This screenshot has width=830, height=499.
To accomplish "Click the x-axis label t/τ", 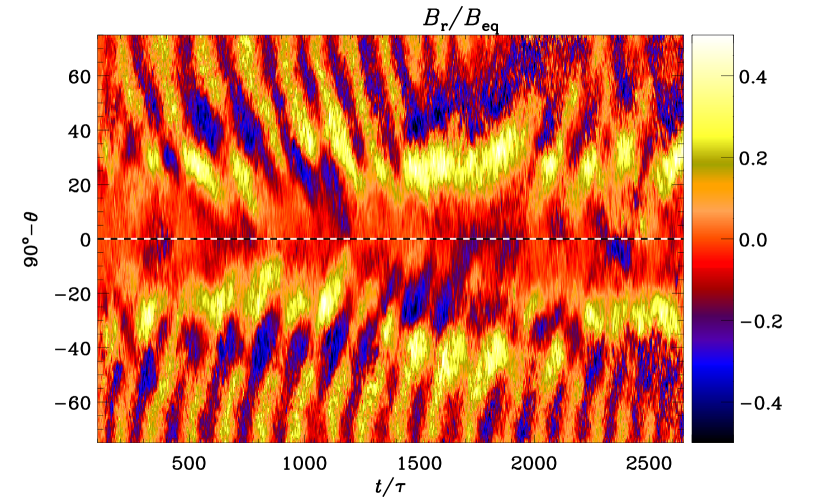I will click(390, 485).
